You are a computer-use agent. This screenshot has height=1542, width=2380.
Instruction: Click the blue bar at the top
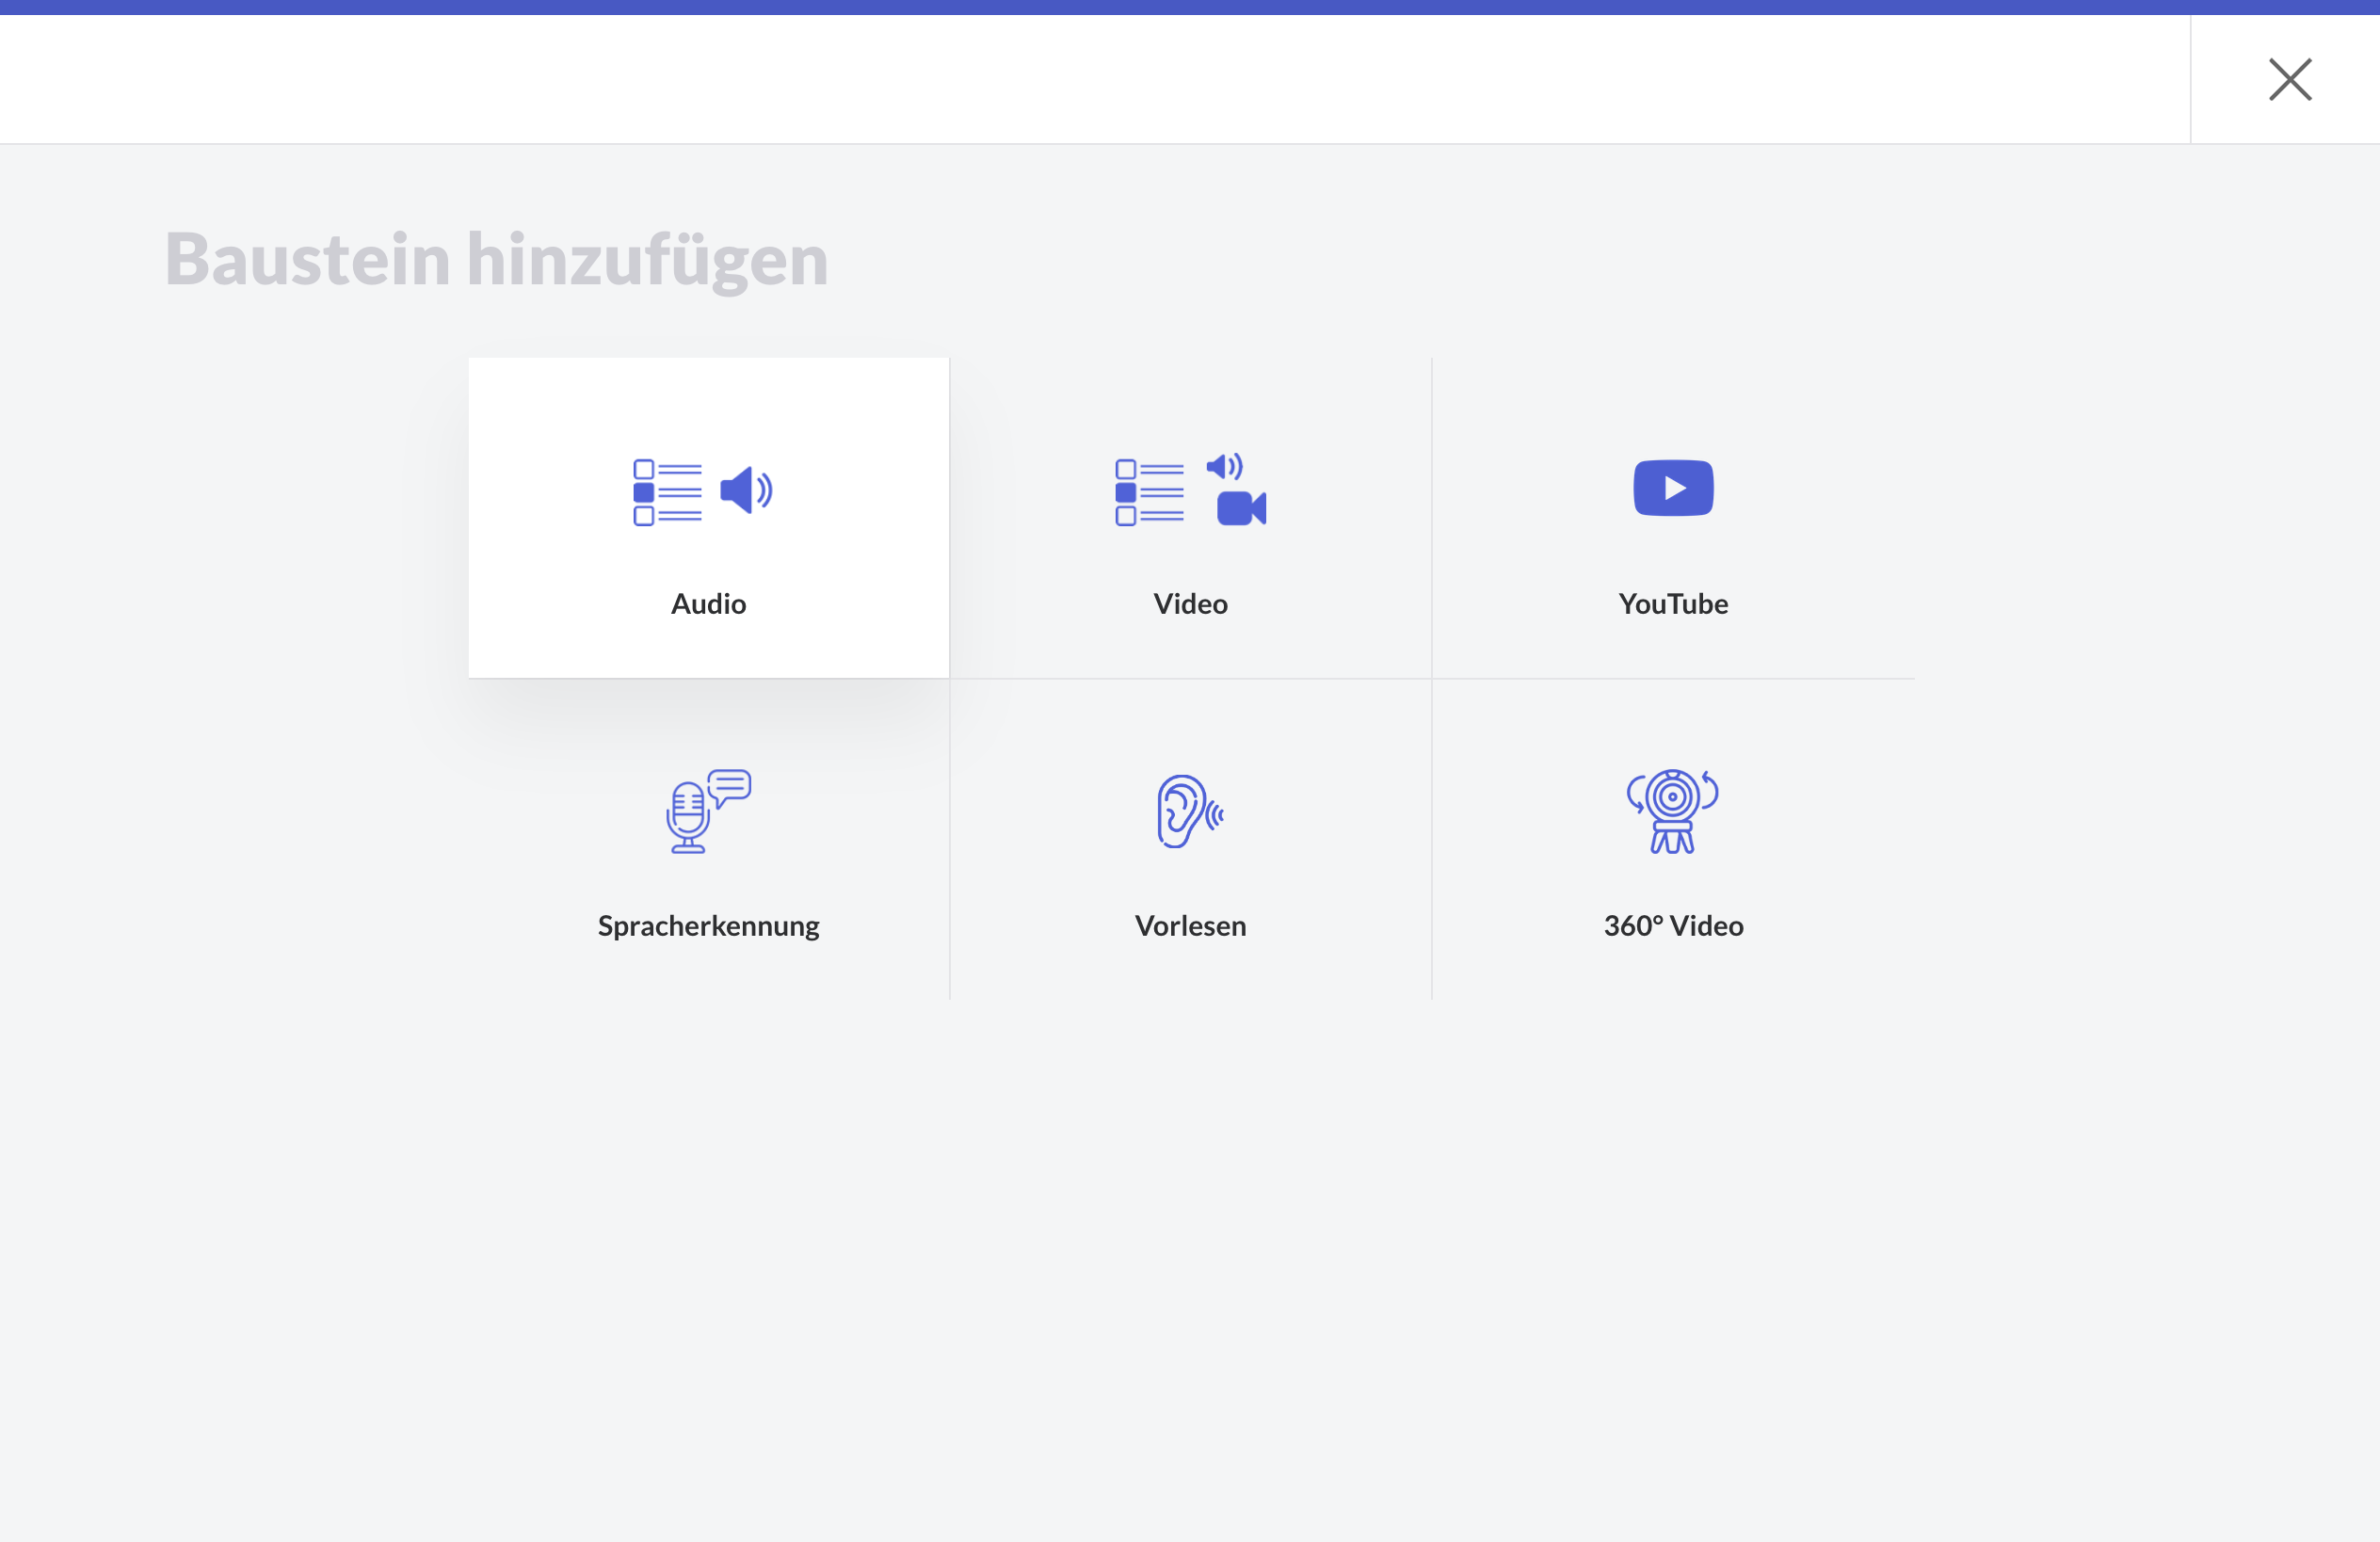point(1190,7)
